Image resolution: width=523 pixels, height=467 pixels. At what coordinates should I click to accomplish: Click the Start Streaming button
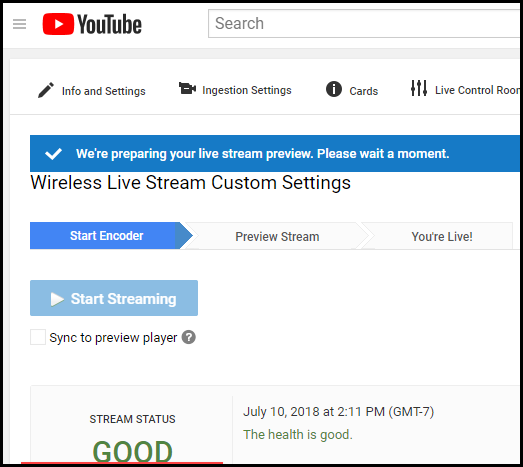114,298
